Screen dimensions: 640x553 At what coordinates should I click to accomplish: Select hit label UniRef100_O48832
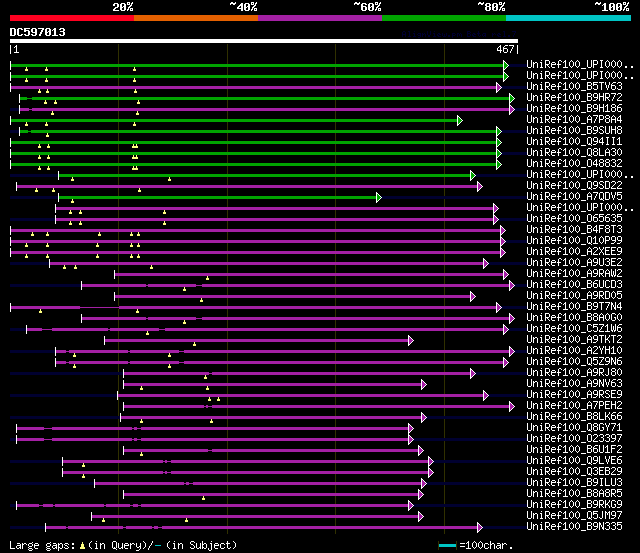pyautogui.click(x=574, y=164)
